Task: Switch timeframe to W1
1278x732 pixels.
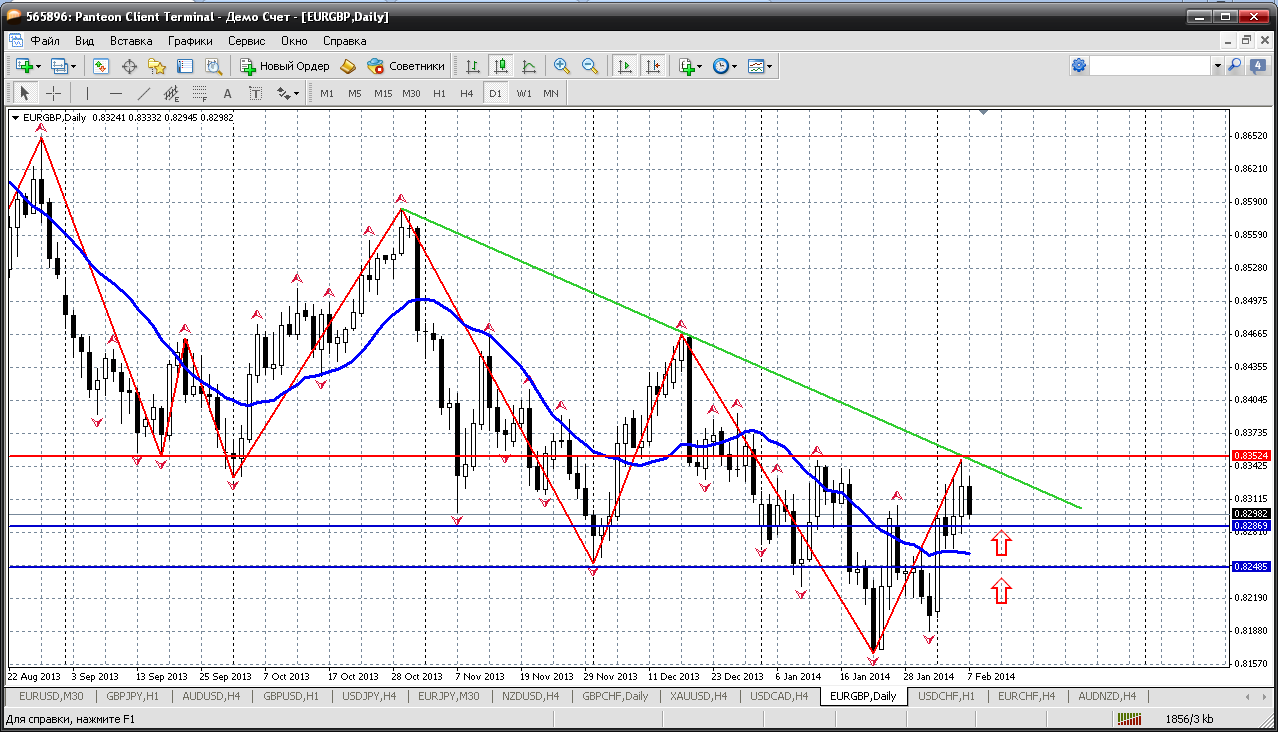Action: (x=524, y=93)
